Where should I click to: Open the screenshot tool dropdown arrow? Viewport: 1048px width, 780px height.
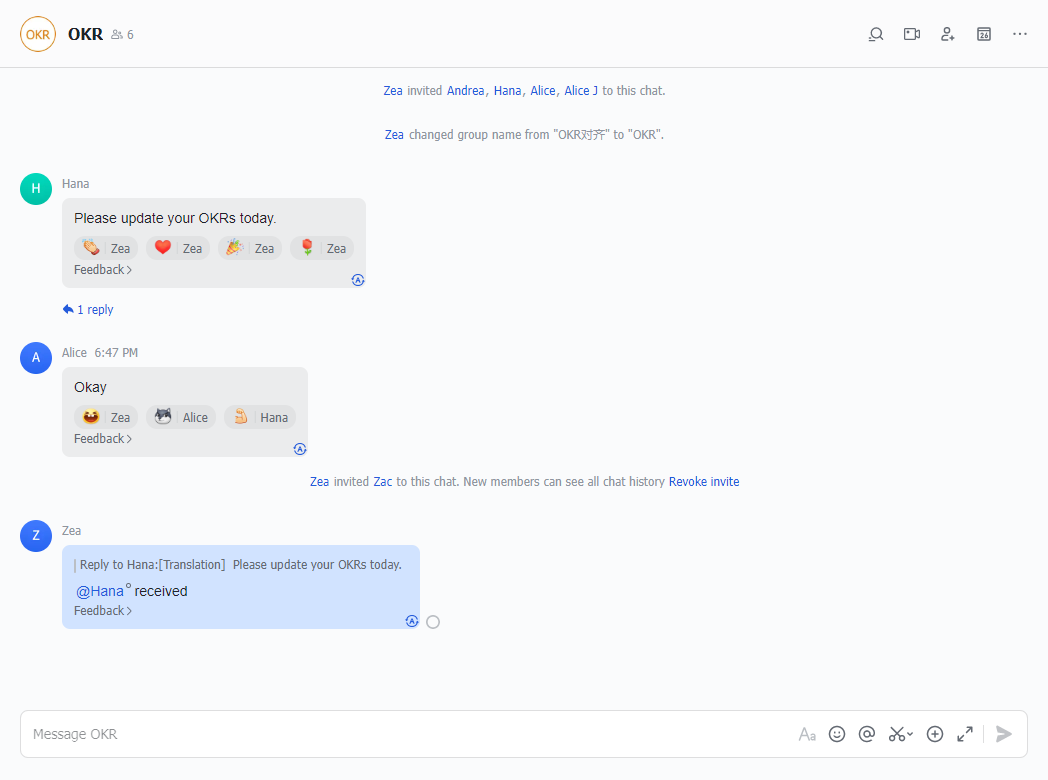point(908,733)
